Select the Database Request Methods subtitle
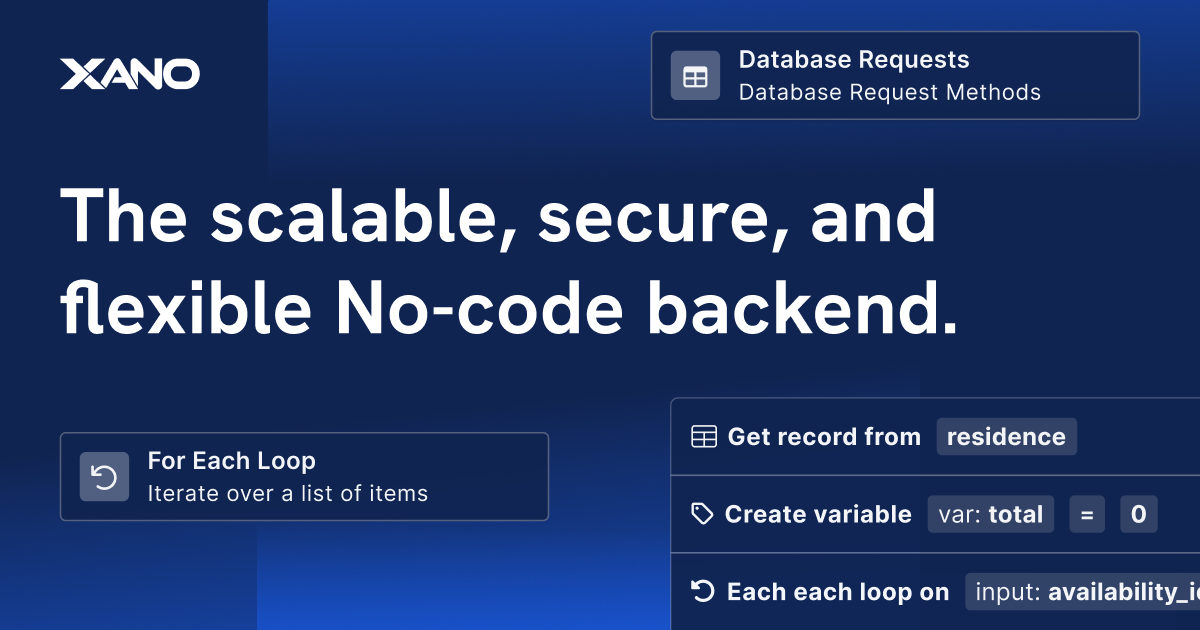The image size is (1200, 630). tap(889, 92)
